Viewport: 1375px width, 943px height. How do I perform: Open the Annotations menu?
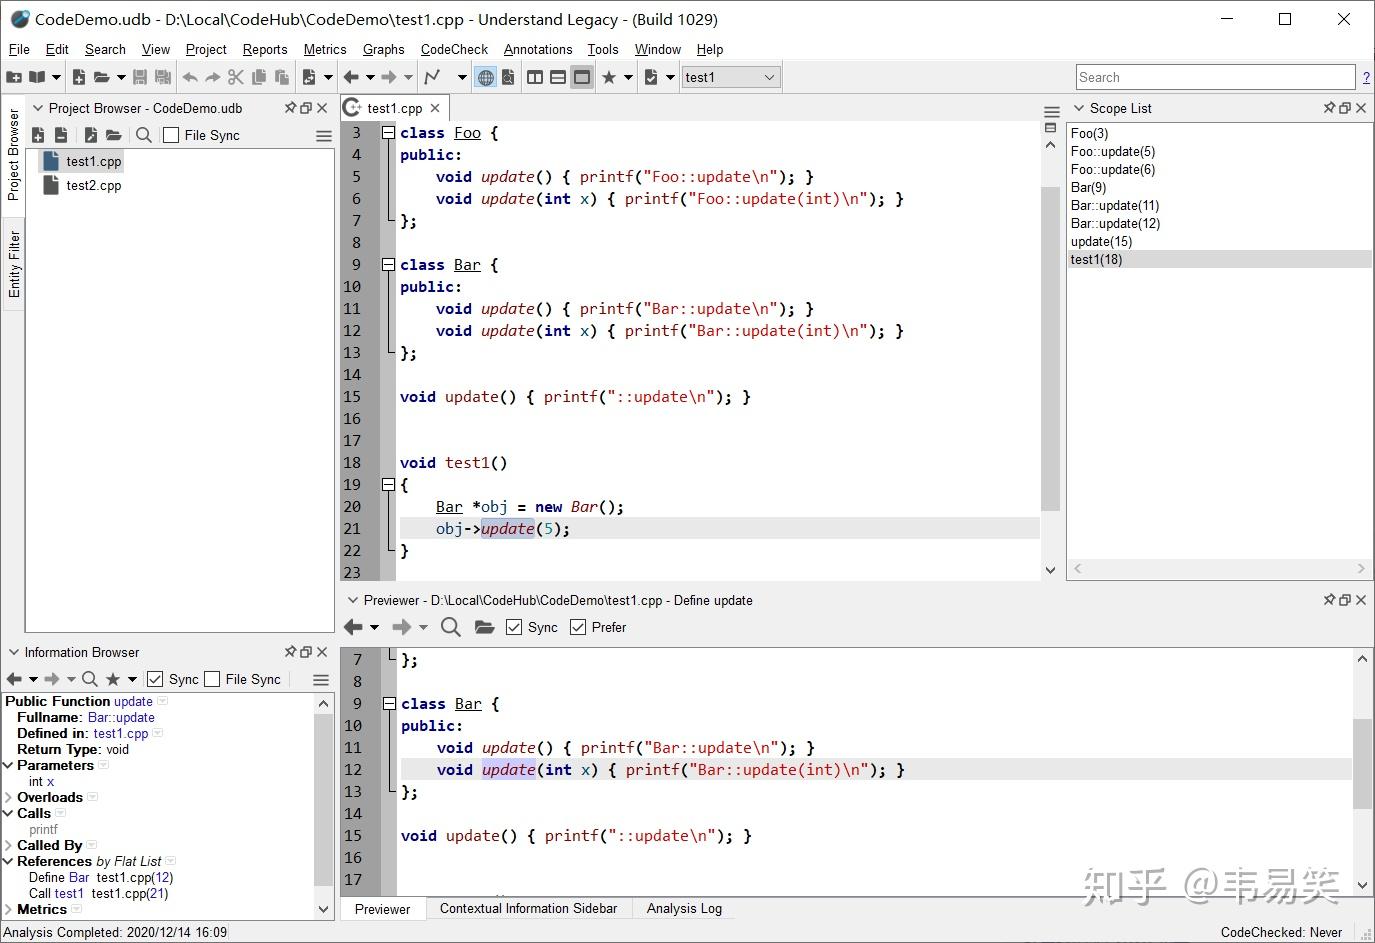[x=538, y=49]
